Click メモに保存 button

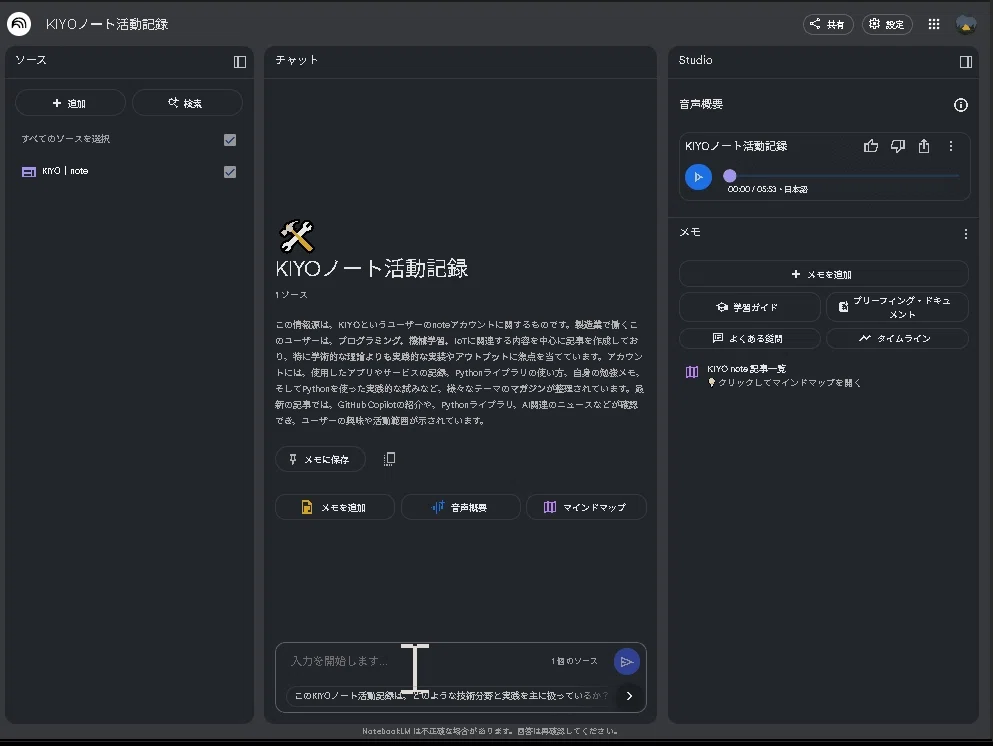(320, 459)
